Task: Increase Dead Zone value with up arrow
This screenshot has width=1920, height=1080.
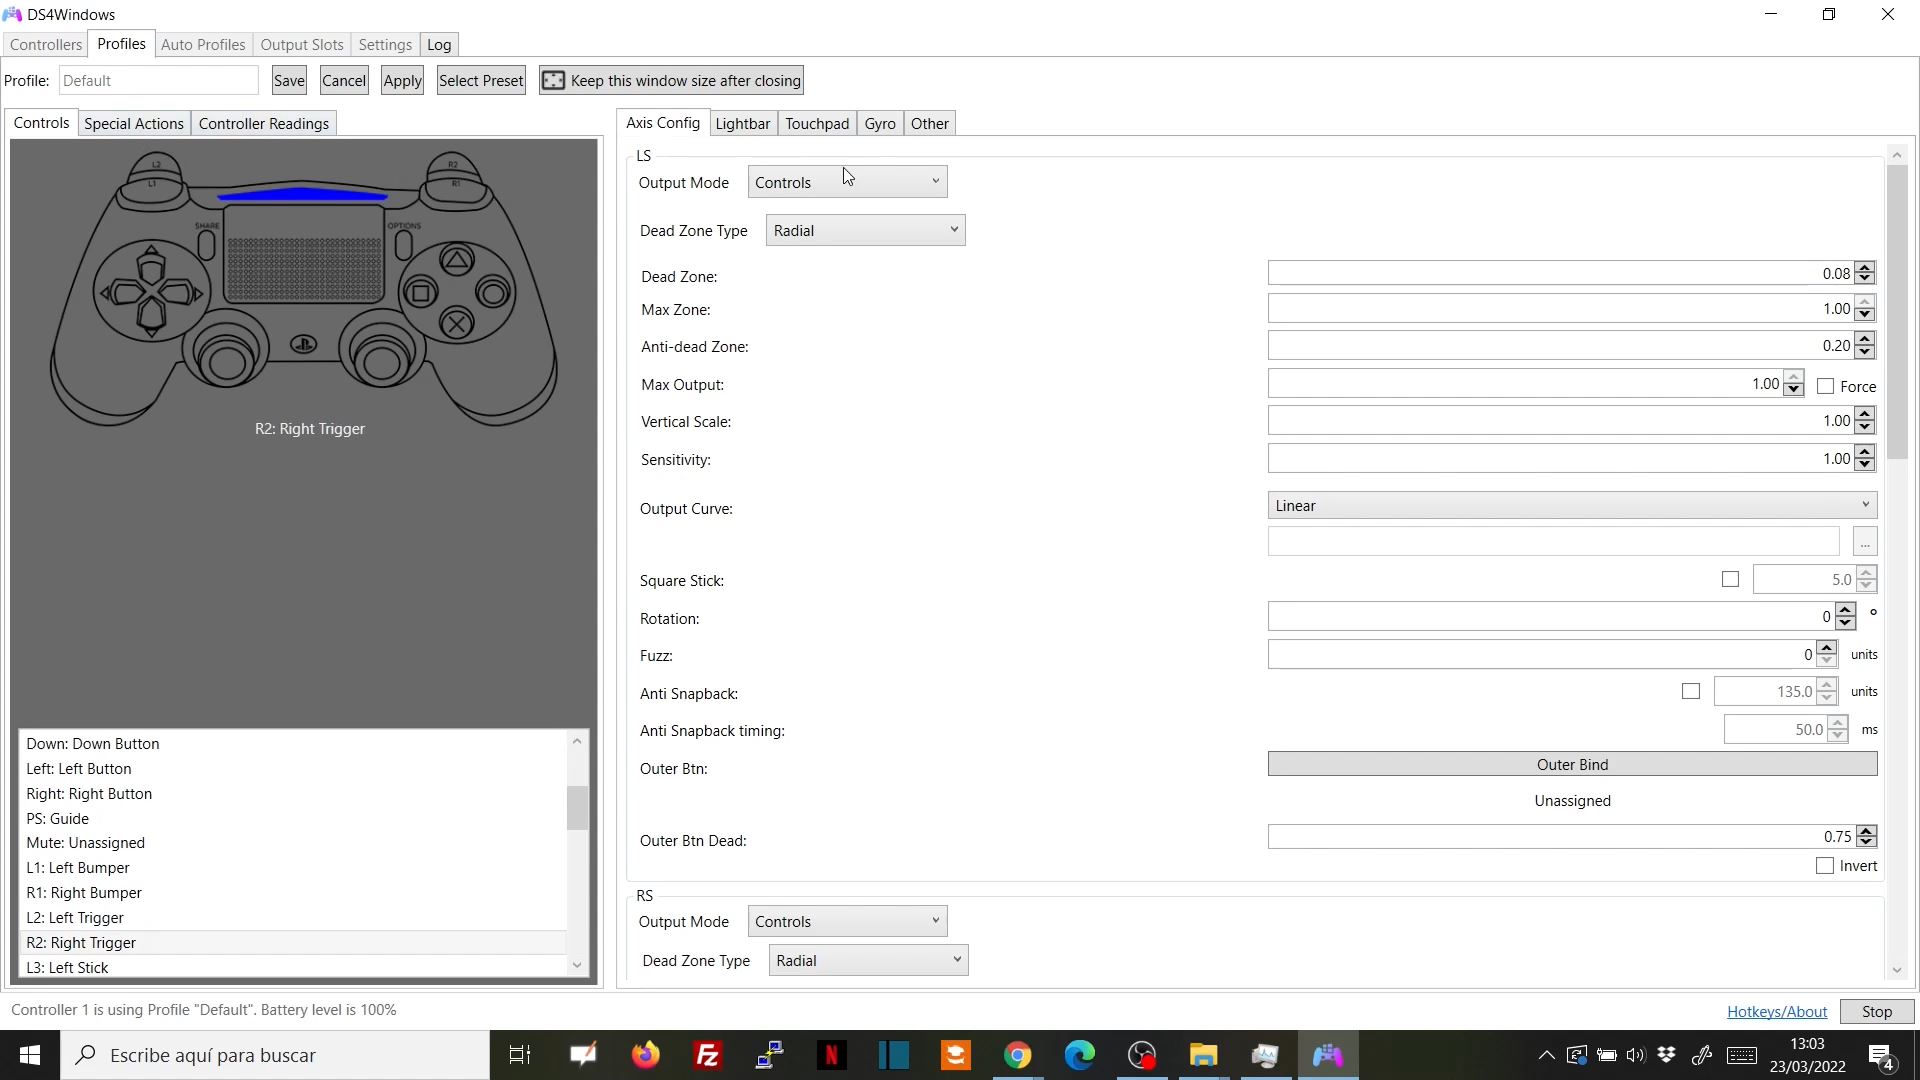Action: (x=1865, y=268)
